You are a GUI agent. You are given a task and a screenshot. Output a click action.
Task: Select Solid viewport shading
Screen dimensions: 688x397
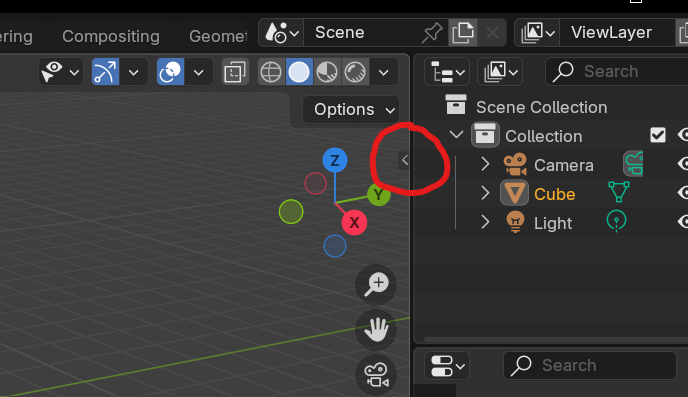(x=299, y=72)
